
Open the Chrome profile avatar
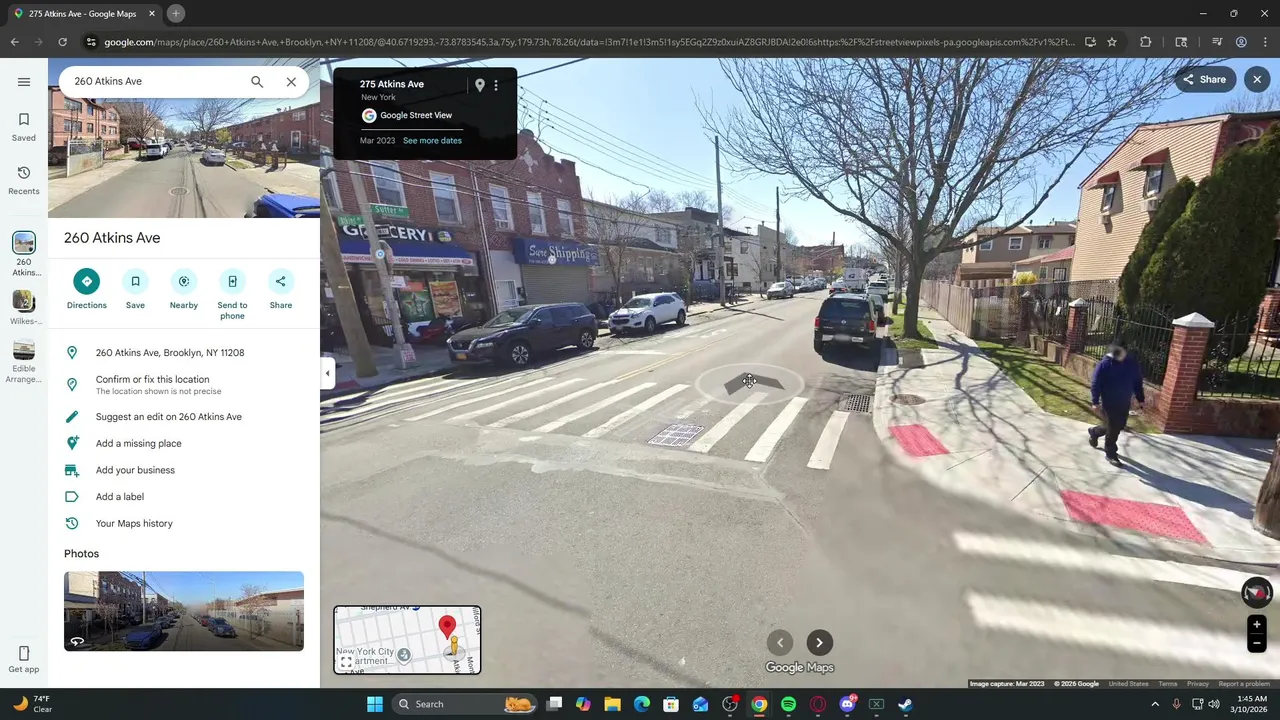point(1241,42)
